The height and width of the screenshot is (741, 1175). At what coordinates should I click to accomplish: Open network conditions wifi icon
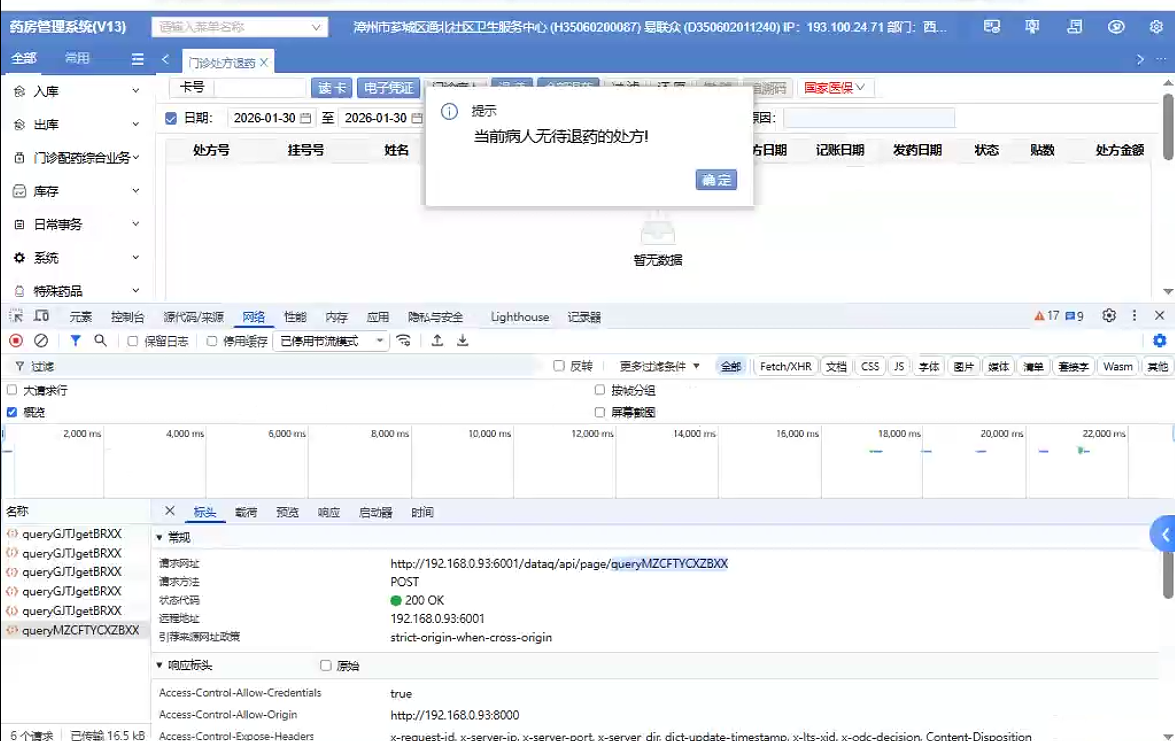click(404, 341)
